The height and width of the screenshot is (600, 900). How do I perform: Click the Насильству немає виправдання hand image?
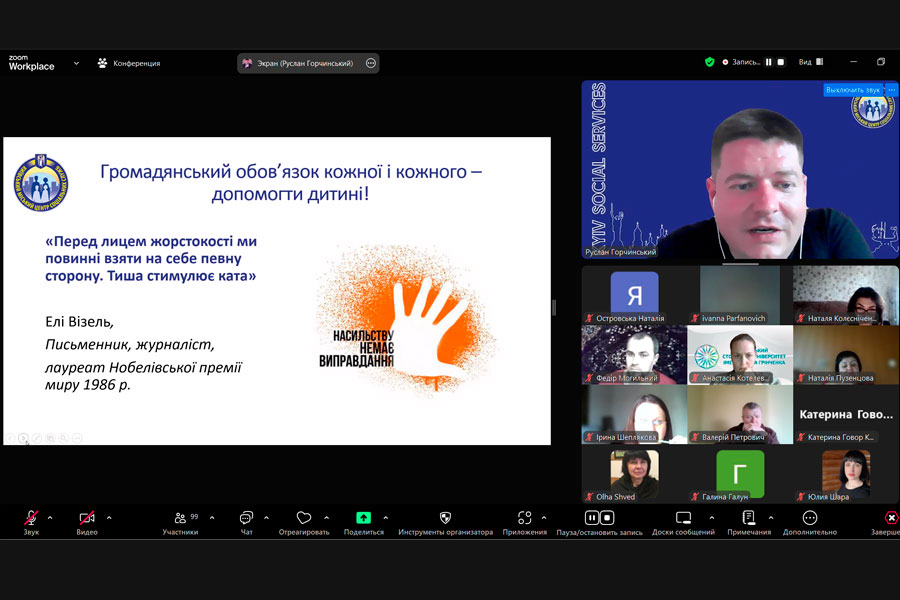point(406,322)
